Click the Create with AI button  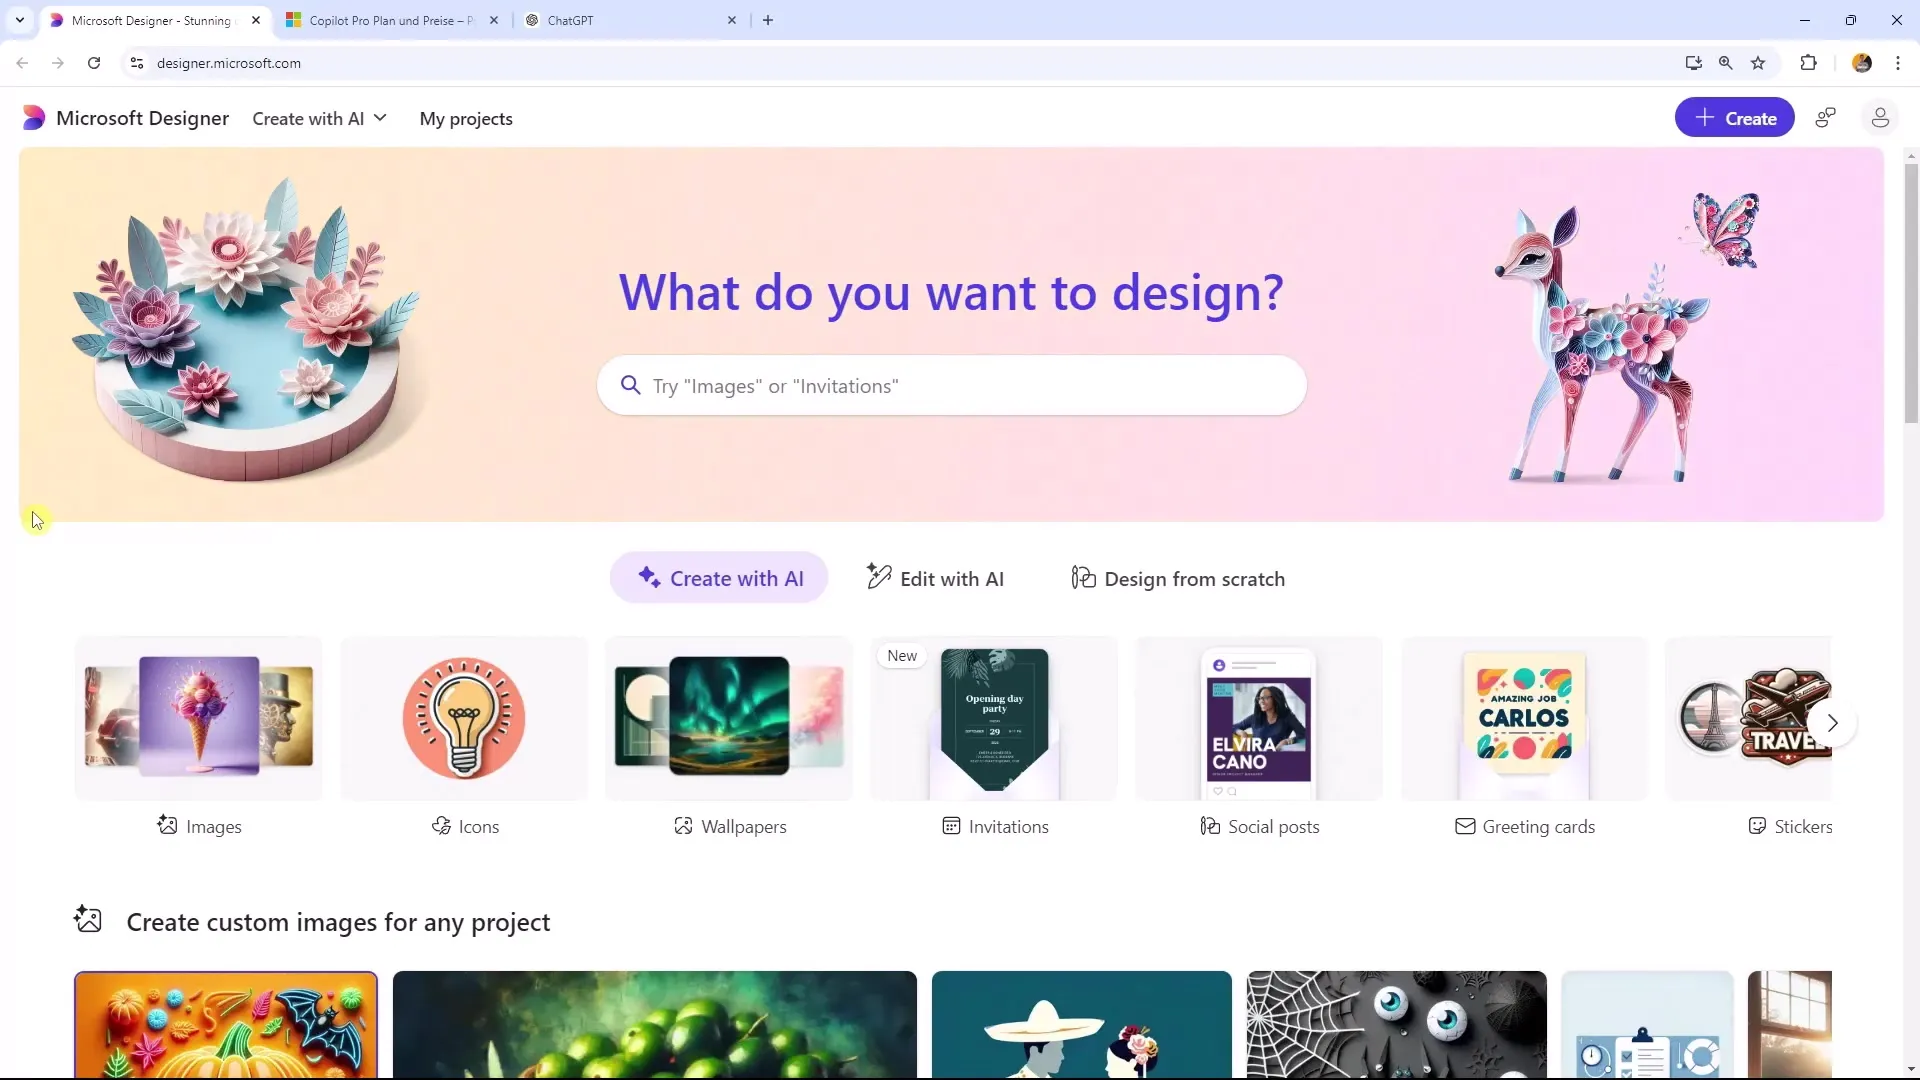point(719,578)
